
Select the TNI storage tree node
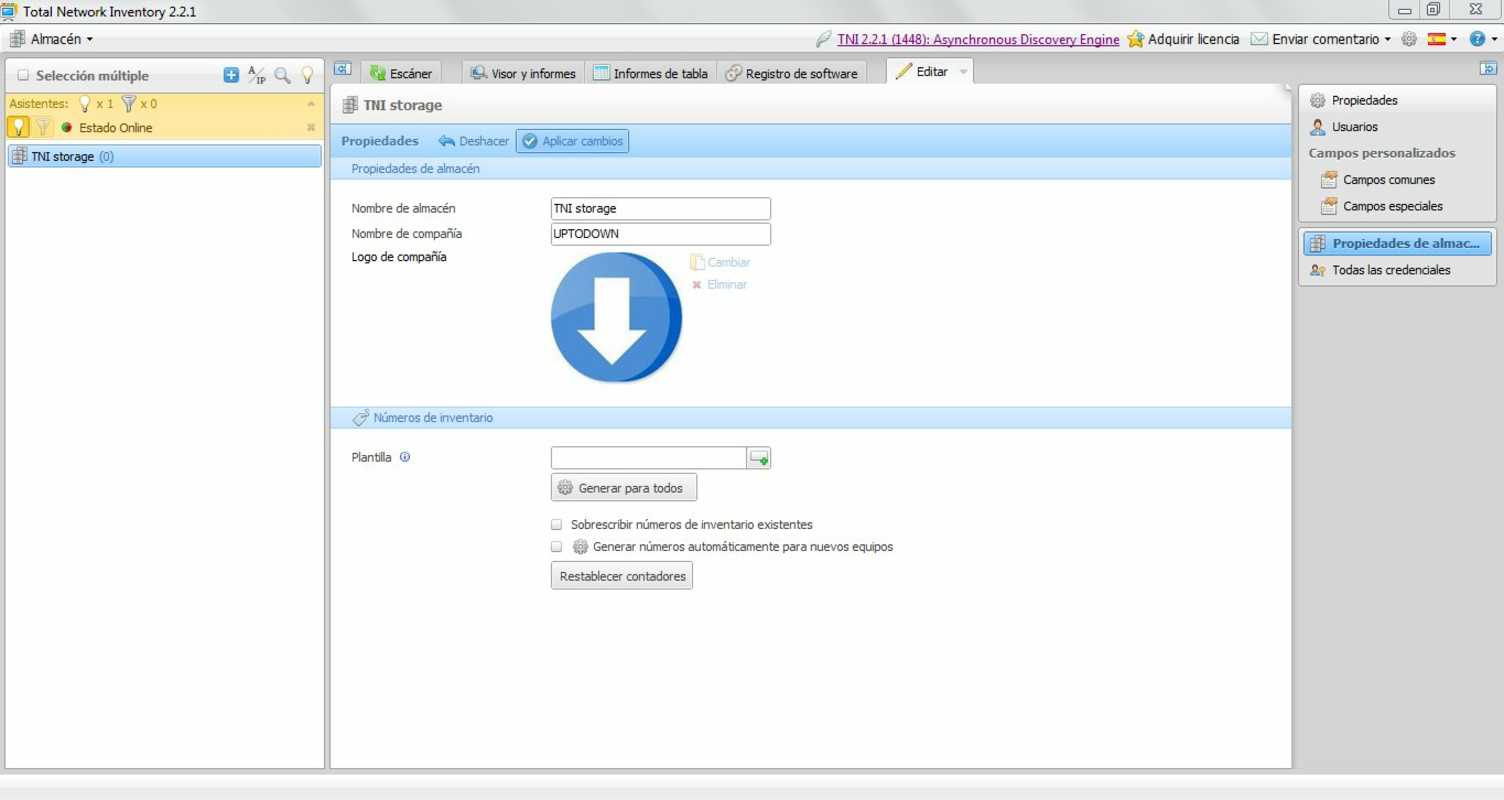pos(164,156)
